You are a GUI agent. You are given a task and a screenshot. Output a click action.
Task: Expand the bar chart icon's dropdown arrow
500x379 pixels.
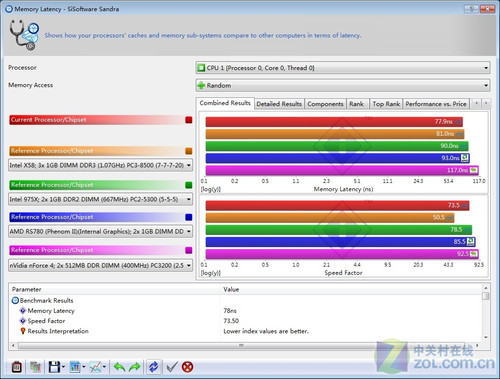click(84, 367)
